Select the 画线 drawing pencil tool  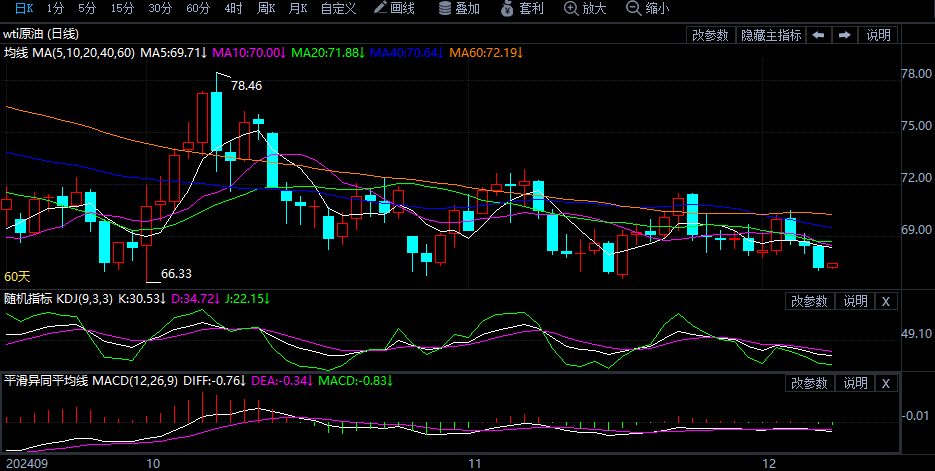pyautogui.click(x=393, y=9)
